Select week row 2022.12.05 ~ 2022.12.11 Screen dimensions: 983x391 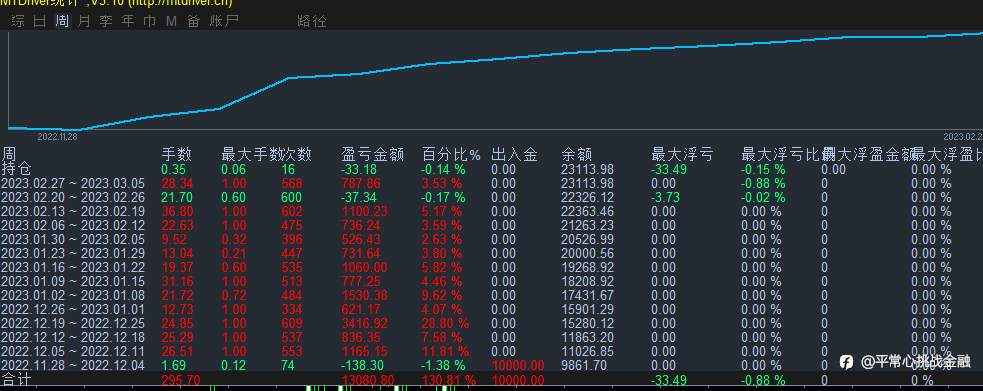pyautogui.click(x=73, y=352)
